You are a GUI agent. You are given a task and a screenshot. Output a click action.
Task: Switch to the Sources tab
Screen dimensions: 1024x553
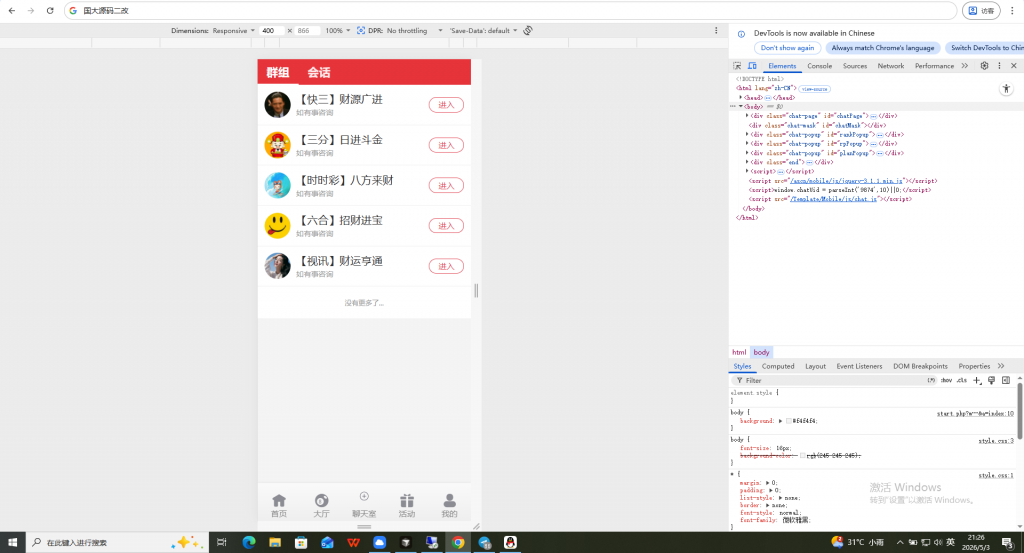click(x=854, y=66)
